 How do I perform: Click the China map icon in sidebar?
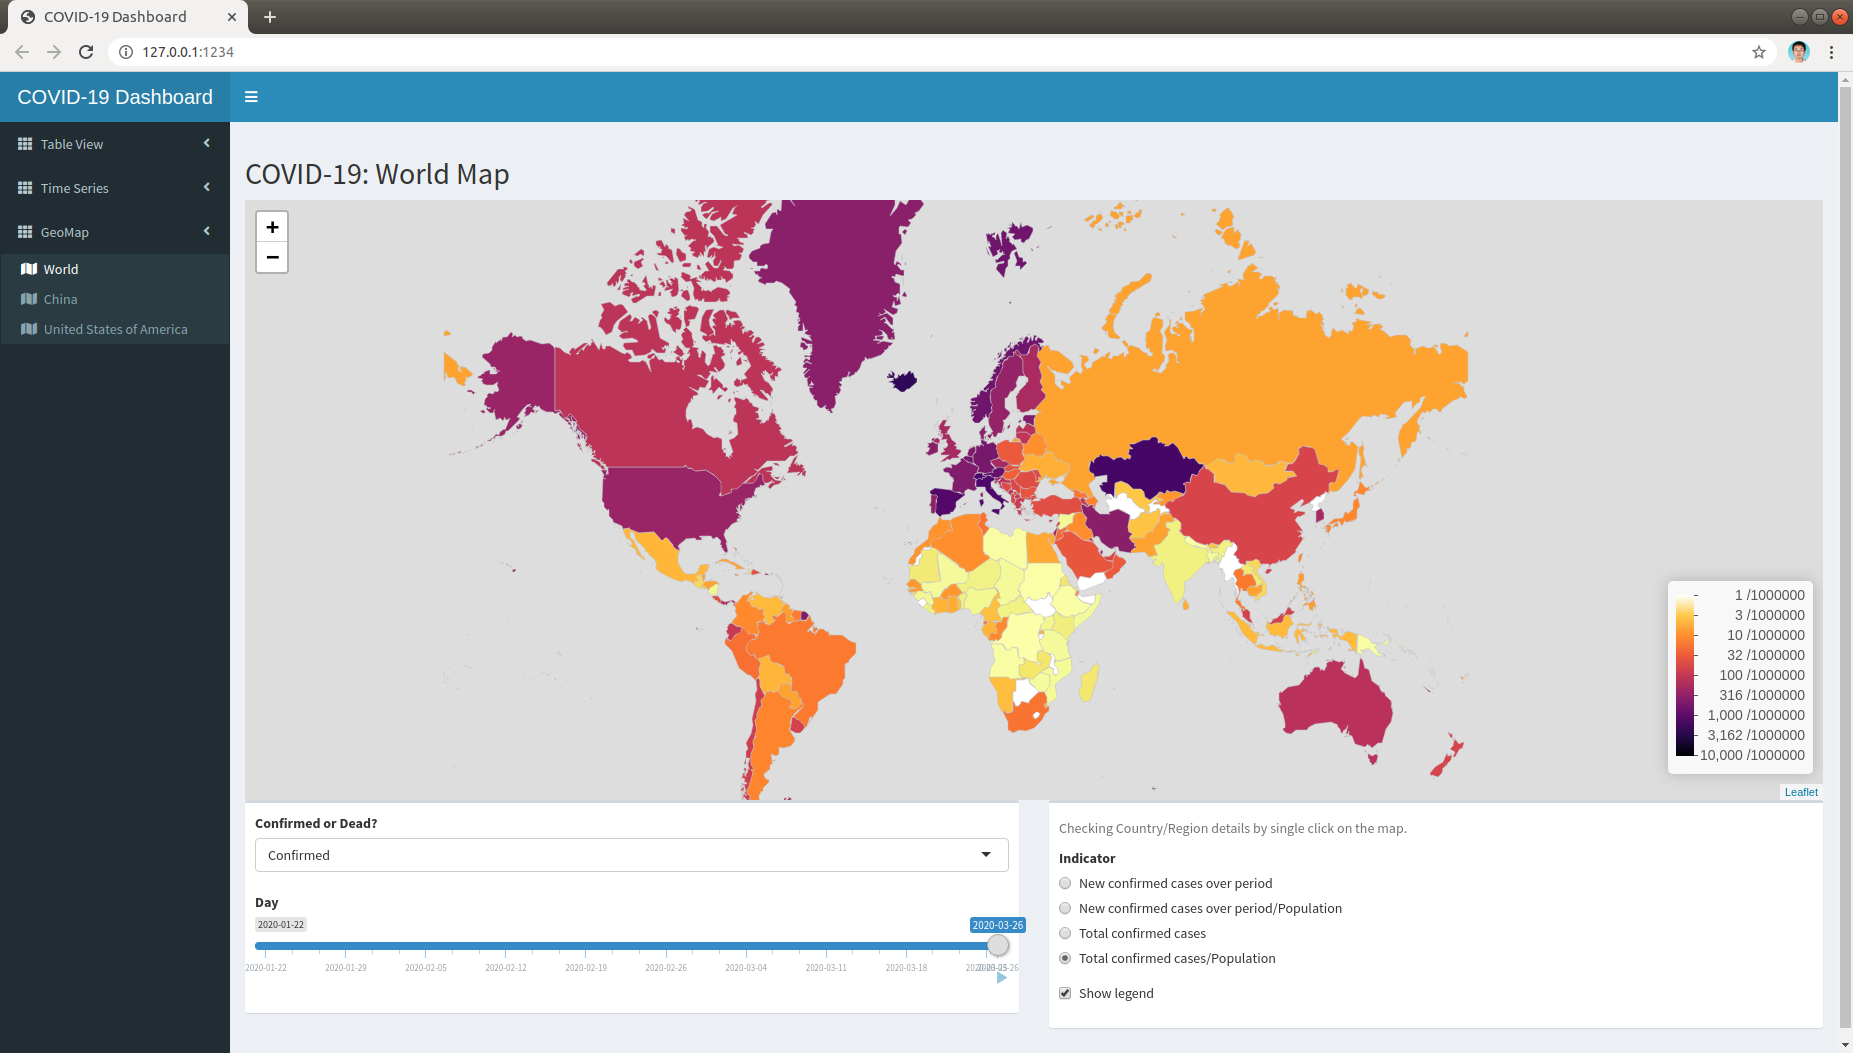[x=29, y=299]
